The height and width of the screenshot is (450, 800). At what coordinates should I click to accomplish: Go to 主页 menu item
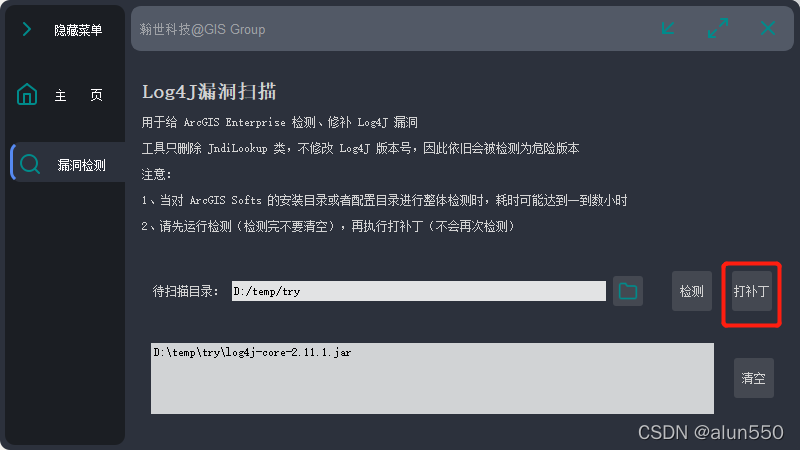tap(79, 95)
